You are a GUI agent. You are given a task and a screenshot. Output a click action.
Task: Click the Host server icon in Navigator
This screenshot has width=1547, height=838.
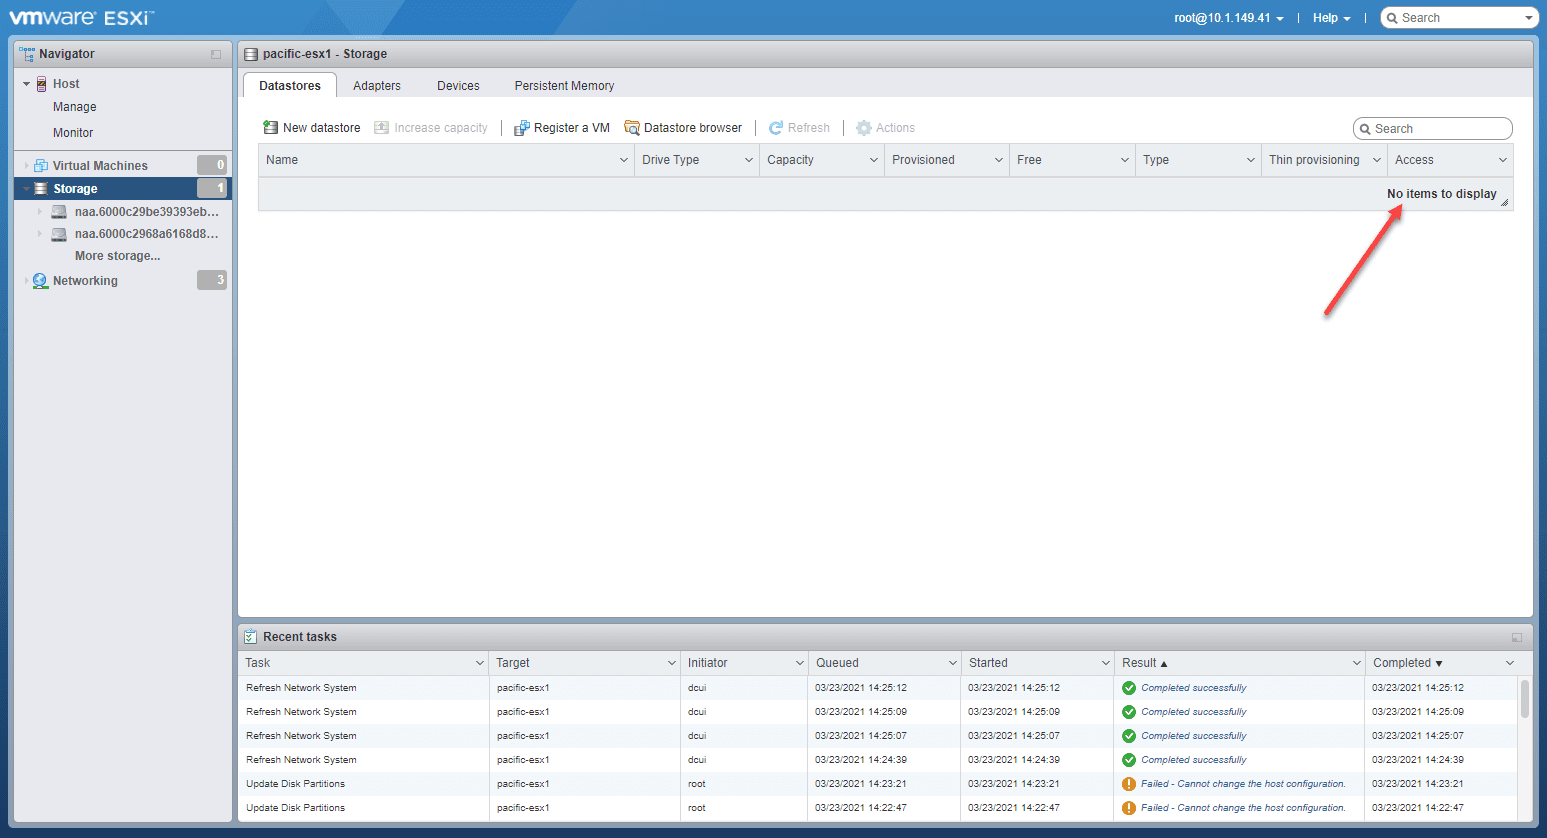42,84
